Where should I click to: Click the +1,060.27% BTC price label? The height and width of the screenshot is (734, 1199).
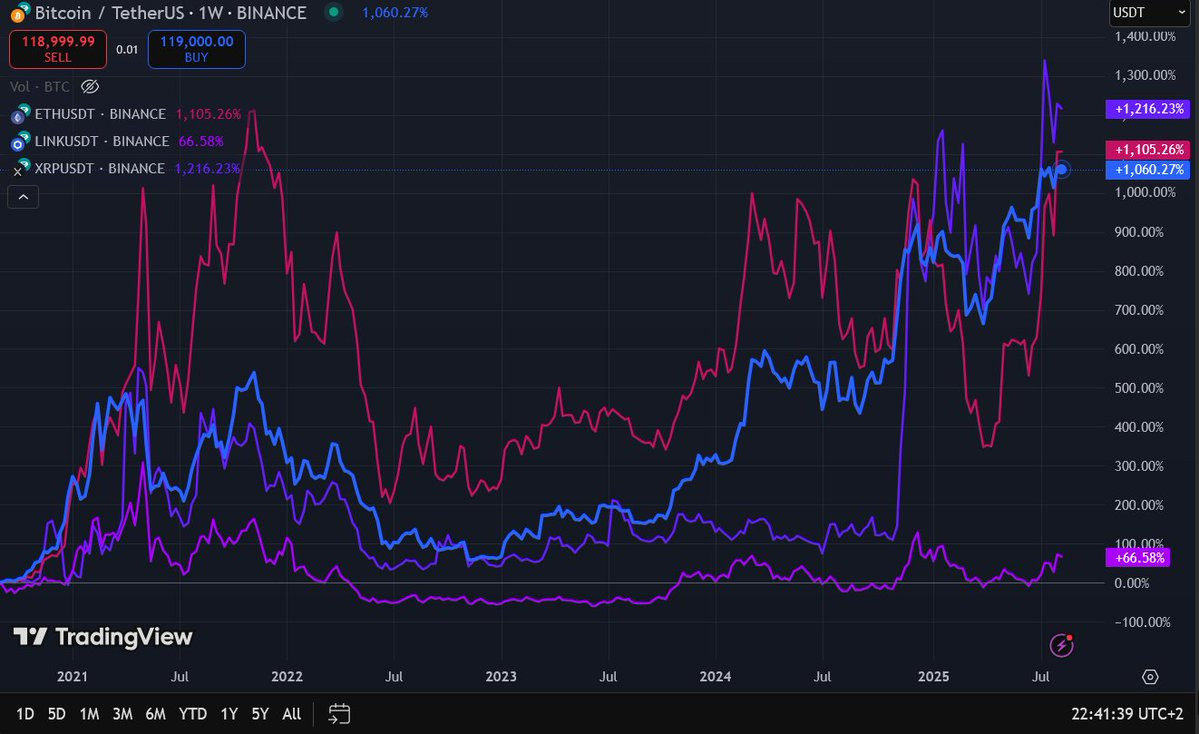[1148, 169]
